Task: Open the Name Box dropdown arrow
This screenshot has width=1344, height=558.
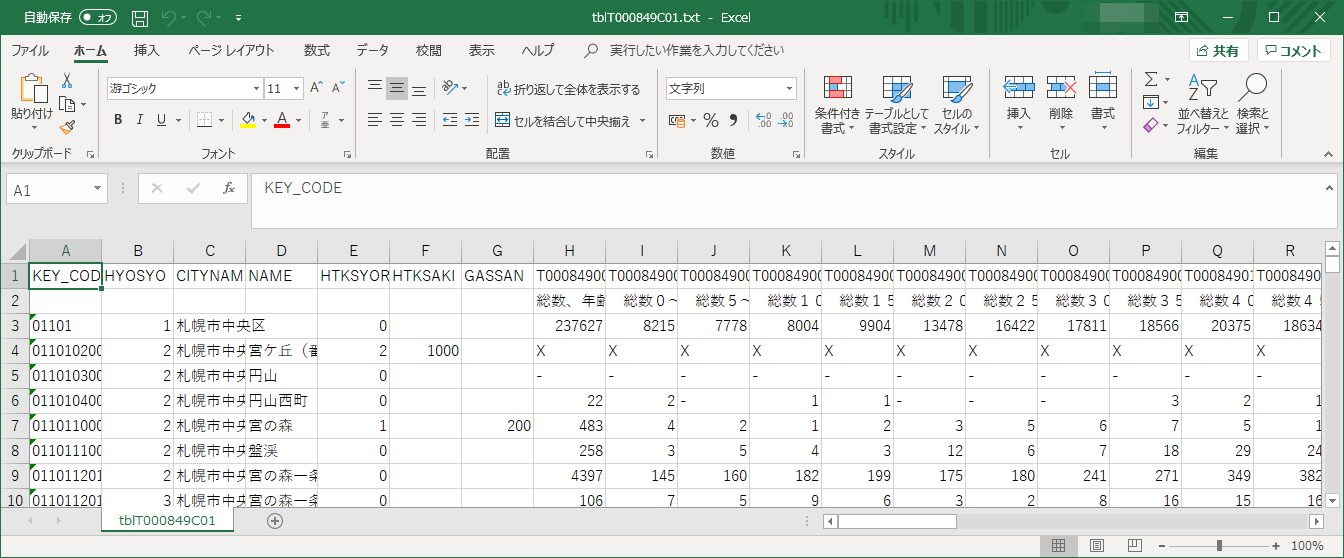Action: [97, 188]
